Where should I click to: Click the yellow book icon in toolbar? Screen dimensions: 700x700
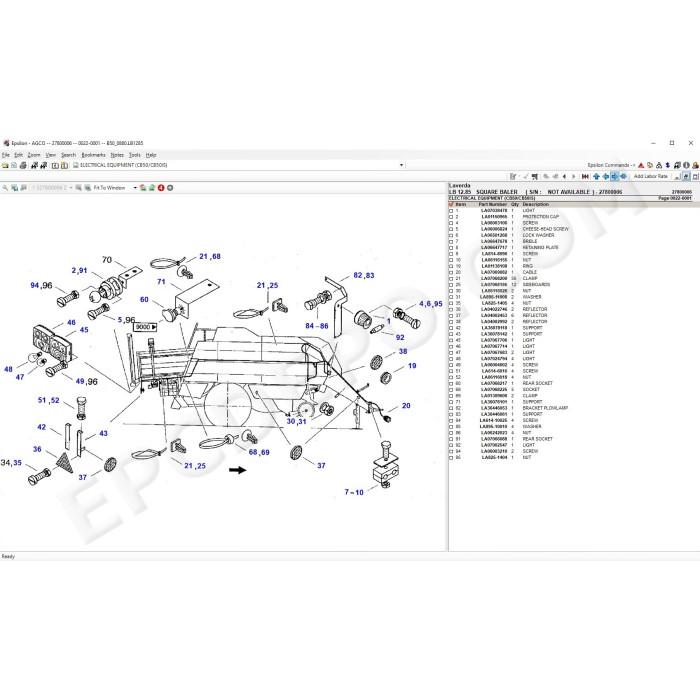(64, 165)
